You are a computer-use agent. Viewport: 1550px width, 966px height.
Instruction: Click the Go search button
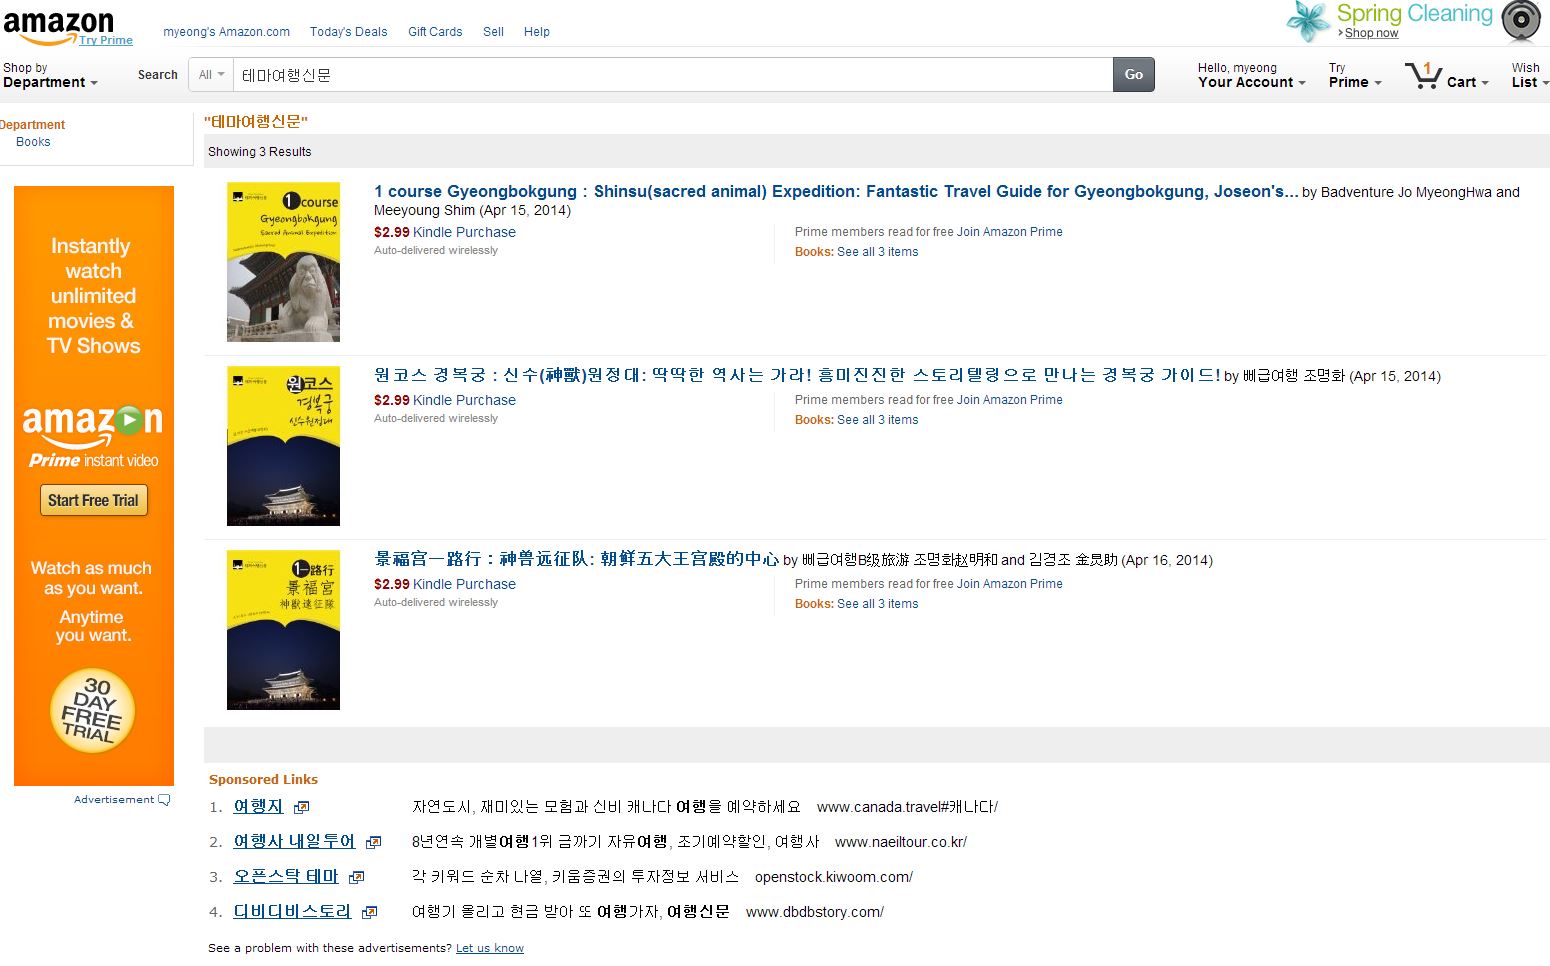tap(1134, 75)
